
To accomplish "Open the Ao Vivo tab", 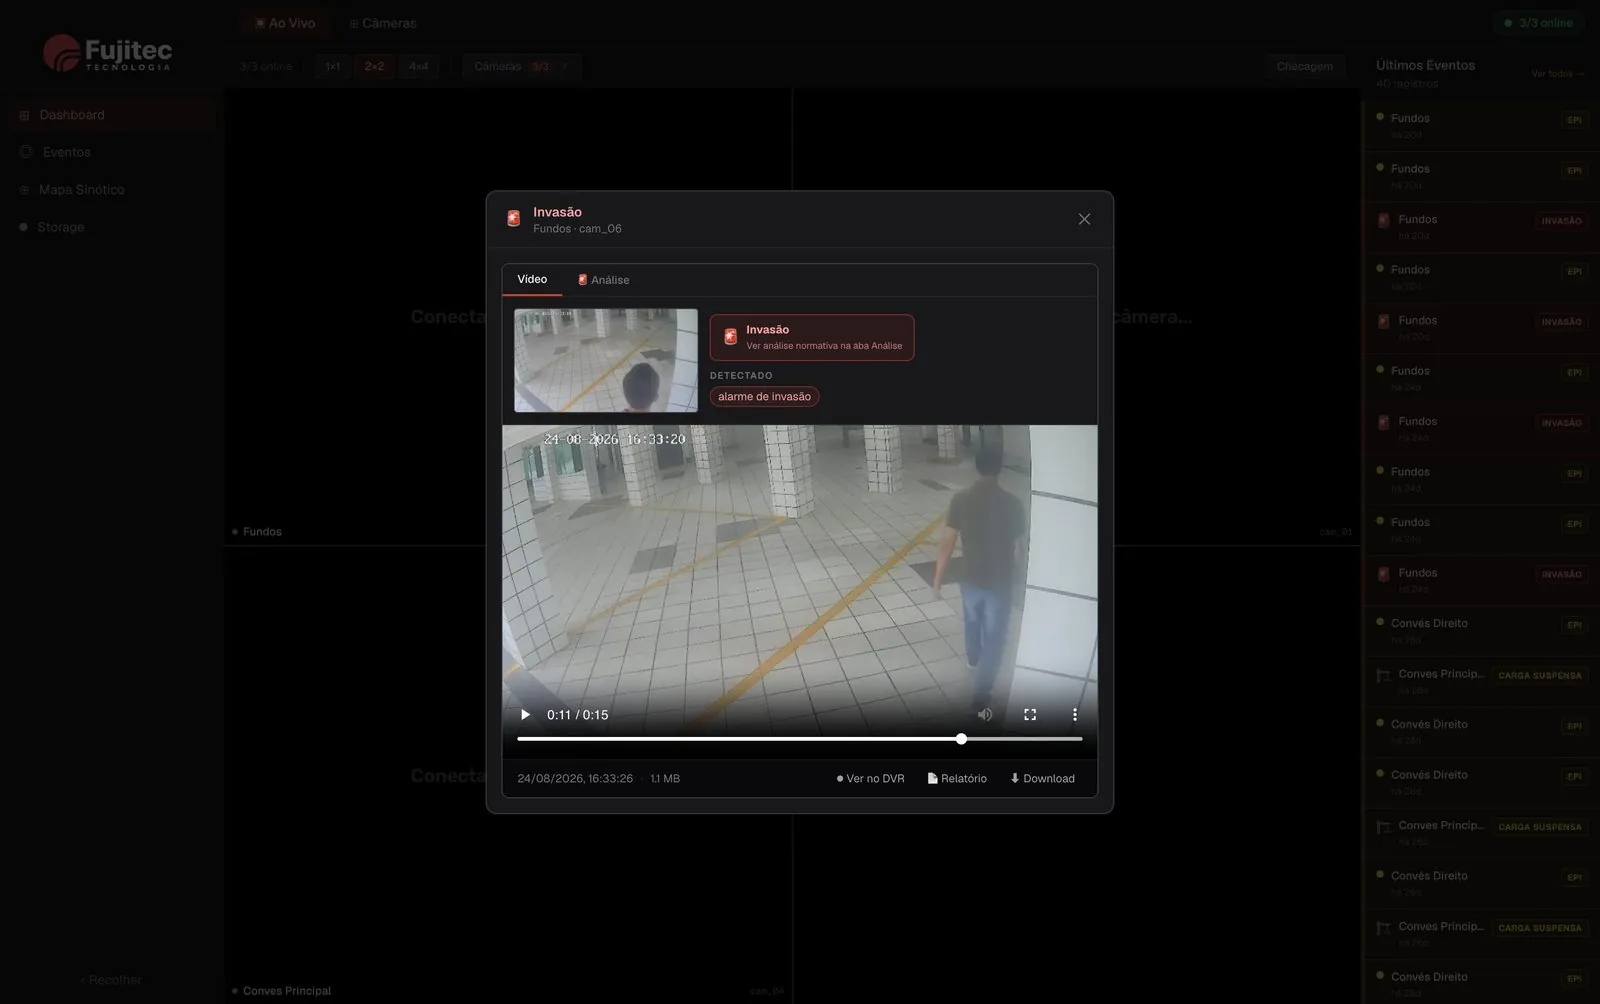I will (285, 23).
